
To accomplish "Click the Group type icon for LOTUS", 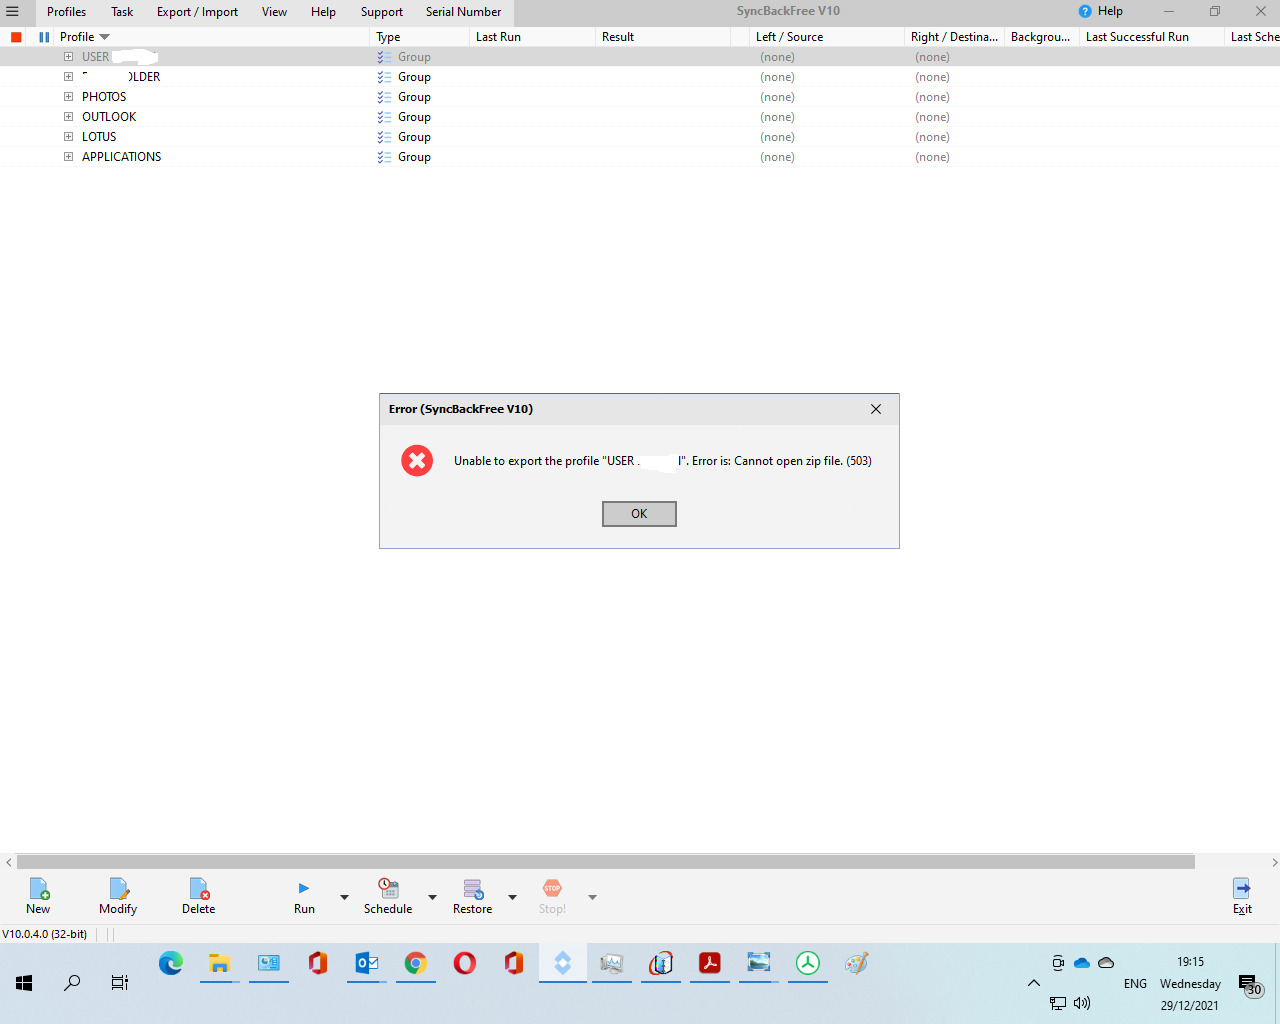I will (384, 137).
